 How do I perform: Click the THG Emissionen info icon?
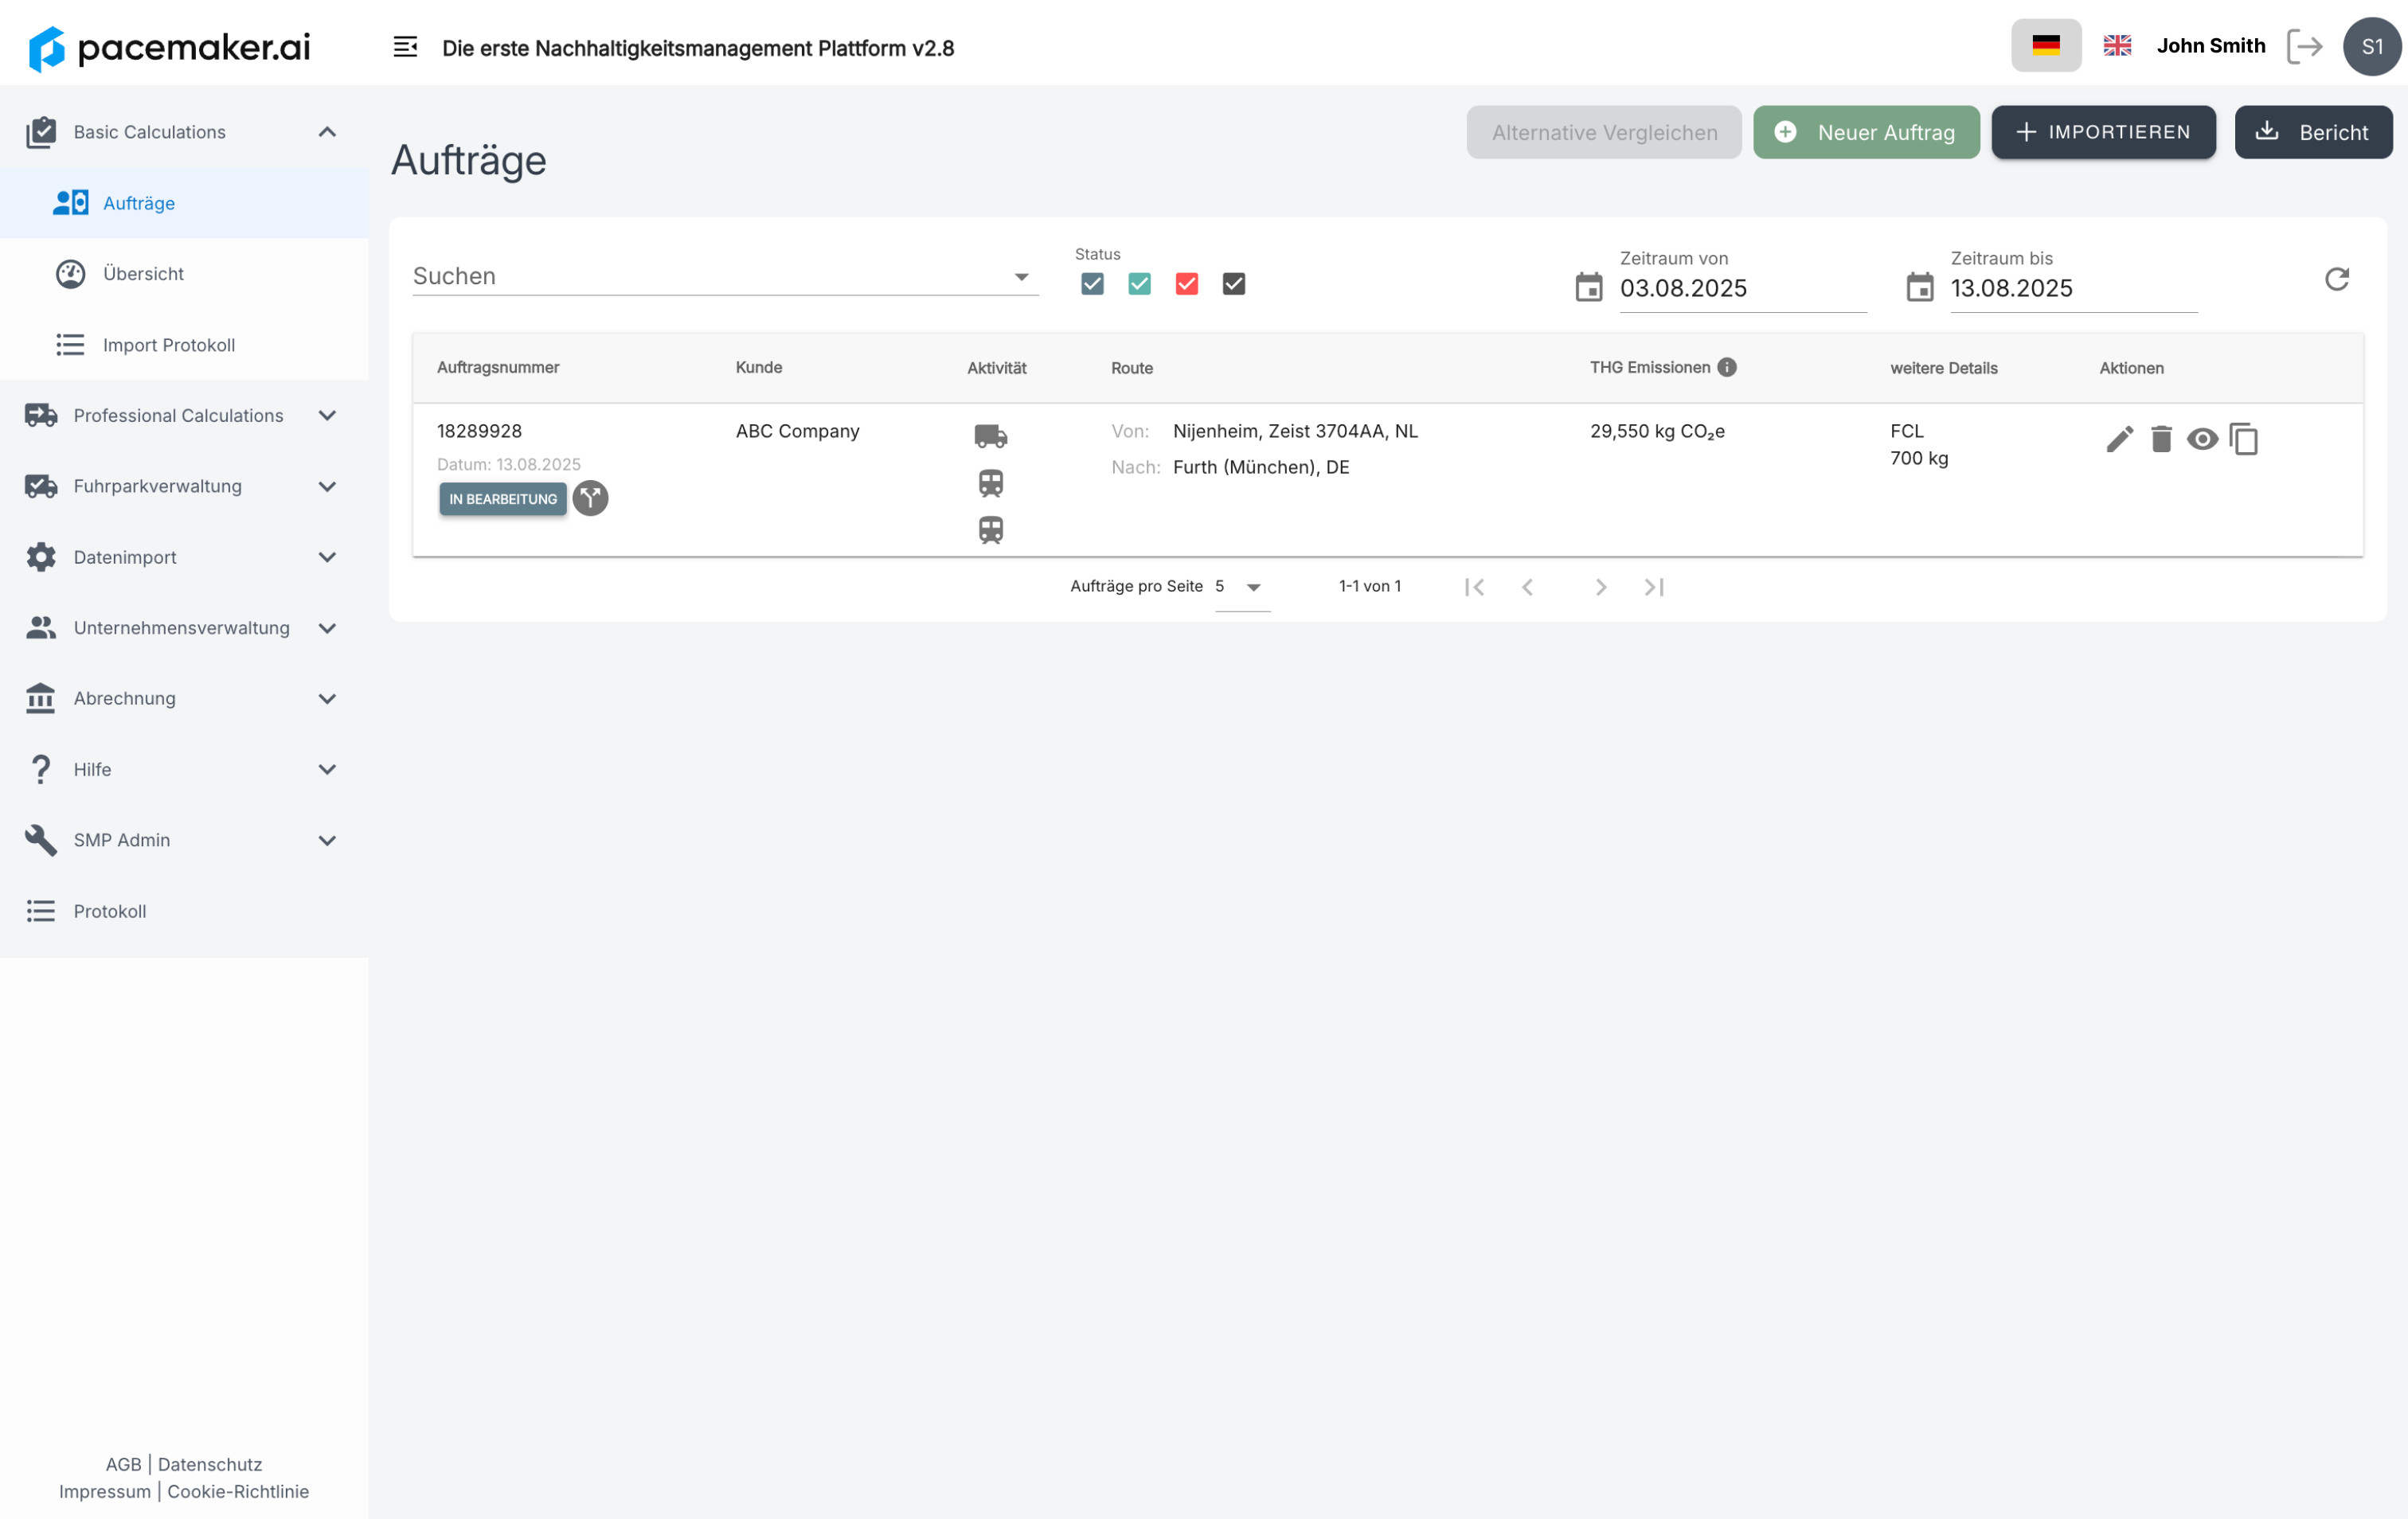pyautogui.click(x=1727, y=367)
